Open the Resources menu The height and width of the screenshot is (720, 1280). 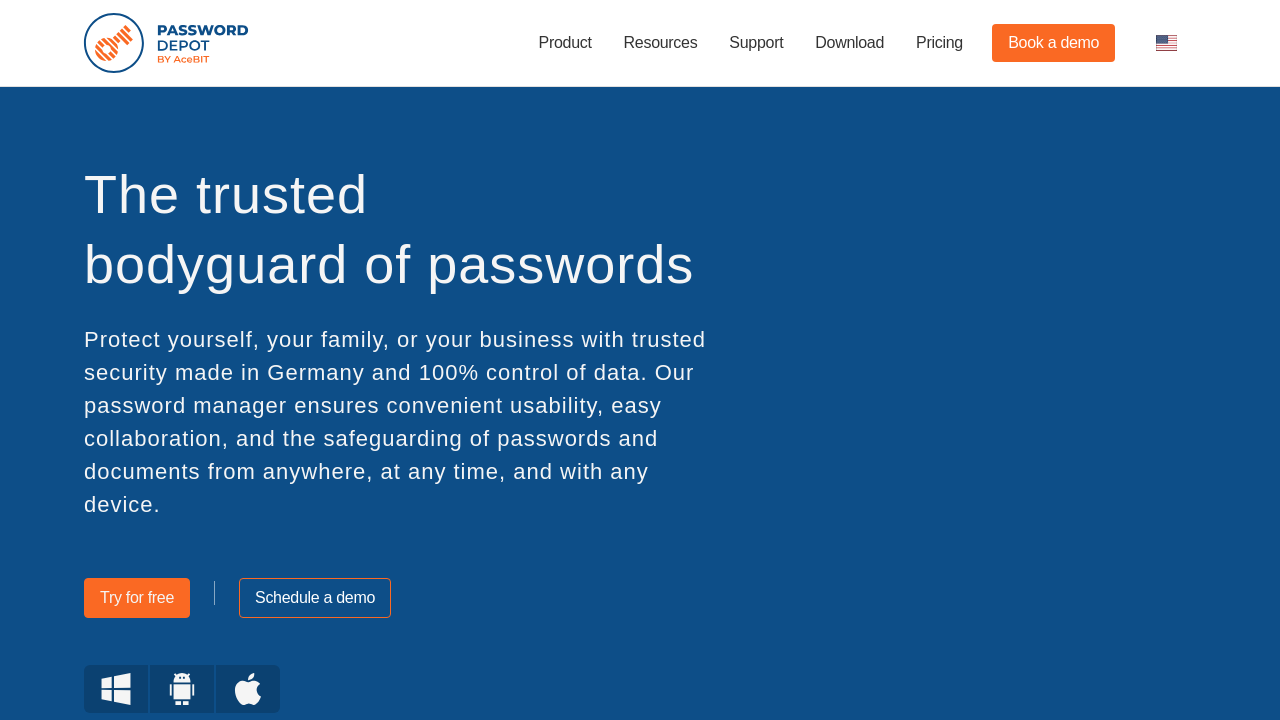(x=660, y=43)
